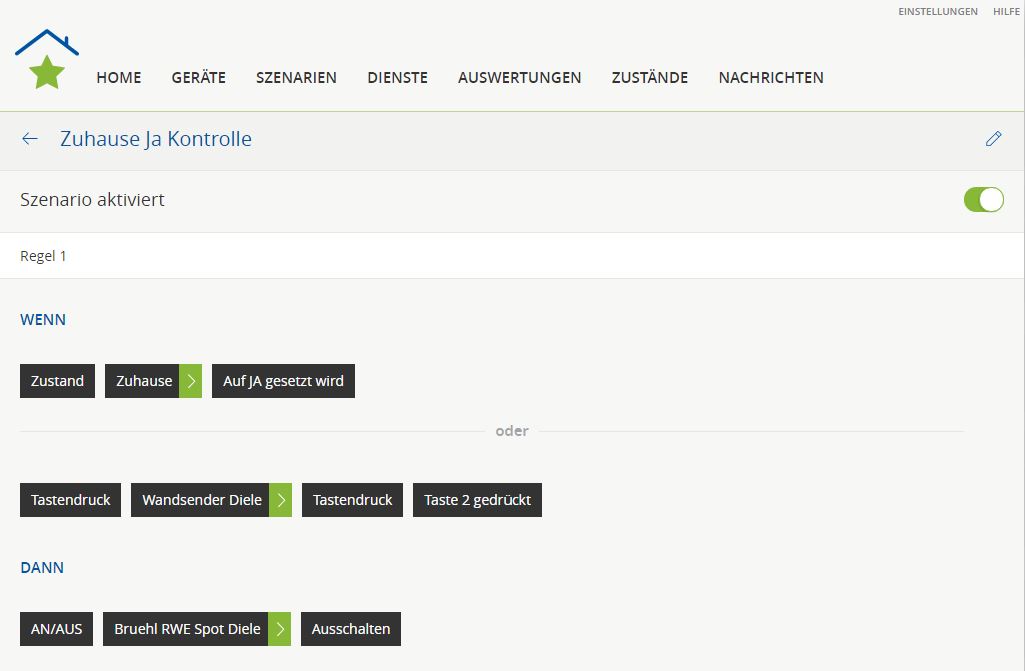Open Einstellungen link at top
Viewport: 1025px width, 671px height.
tap(938, 12)
